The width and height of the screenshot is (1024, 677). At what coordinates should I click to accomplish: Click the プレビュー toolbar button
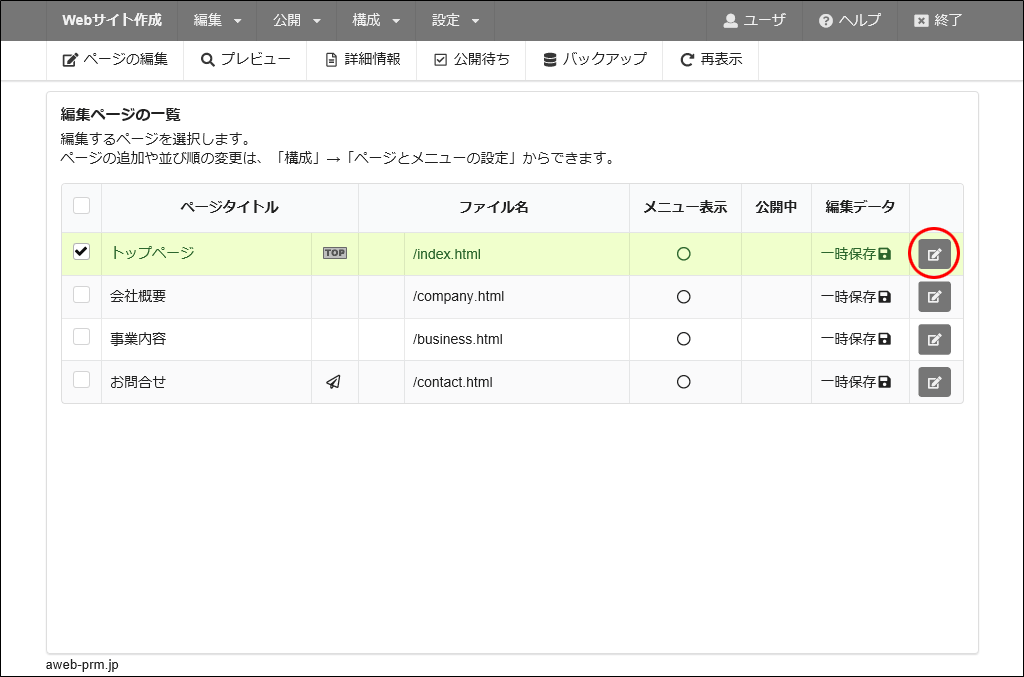(245, 60)
